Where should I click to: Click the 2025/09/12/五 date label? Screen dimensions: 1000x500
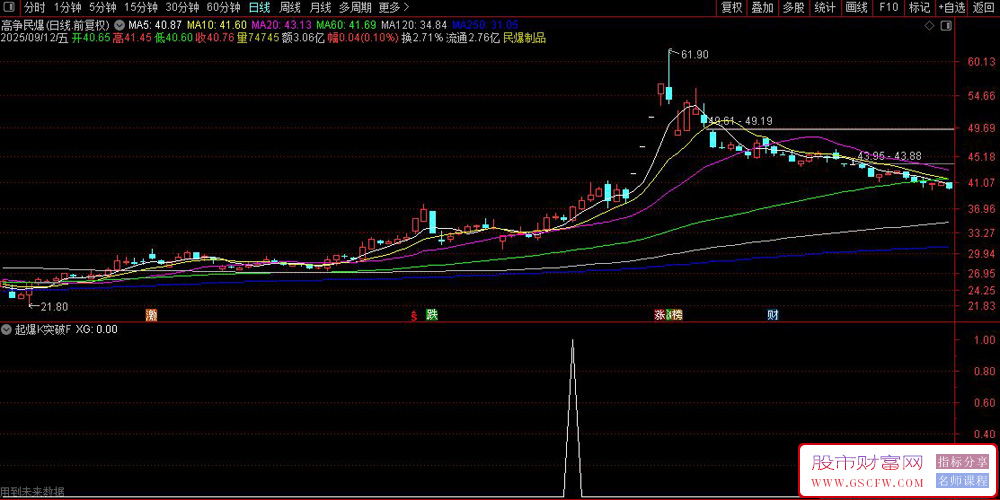pyautogui.click(x=34, y=38)
